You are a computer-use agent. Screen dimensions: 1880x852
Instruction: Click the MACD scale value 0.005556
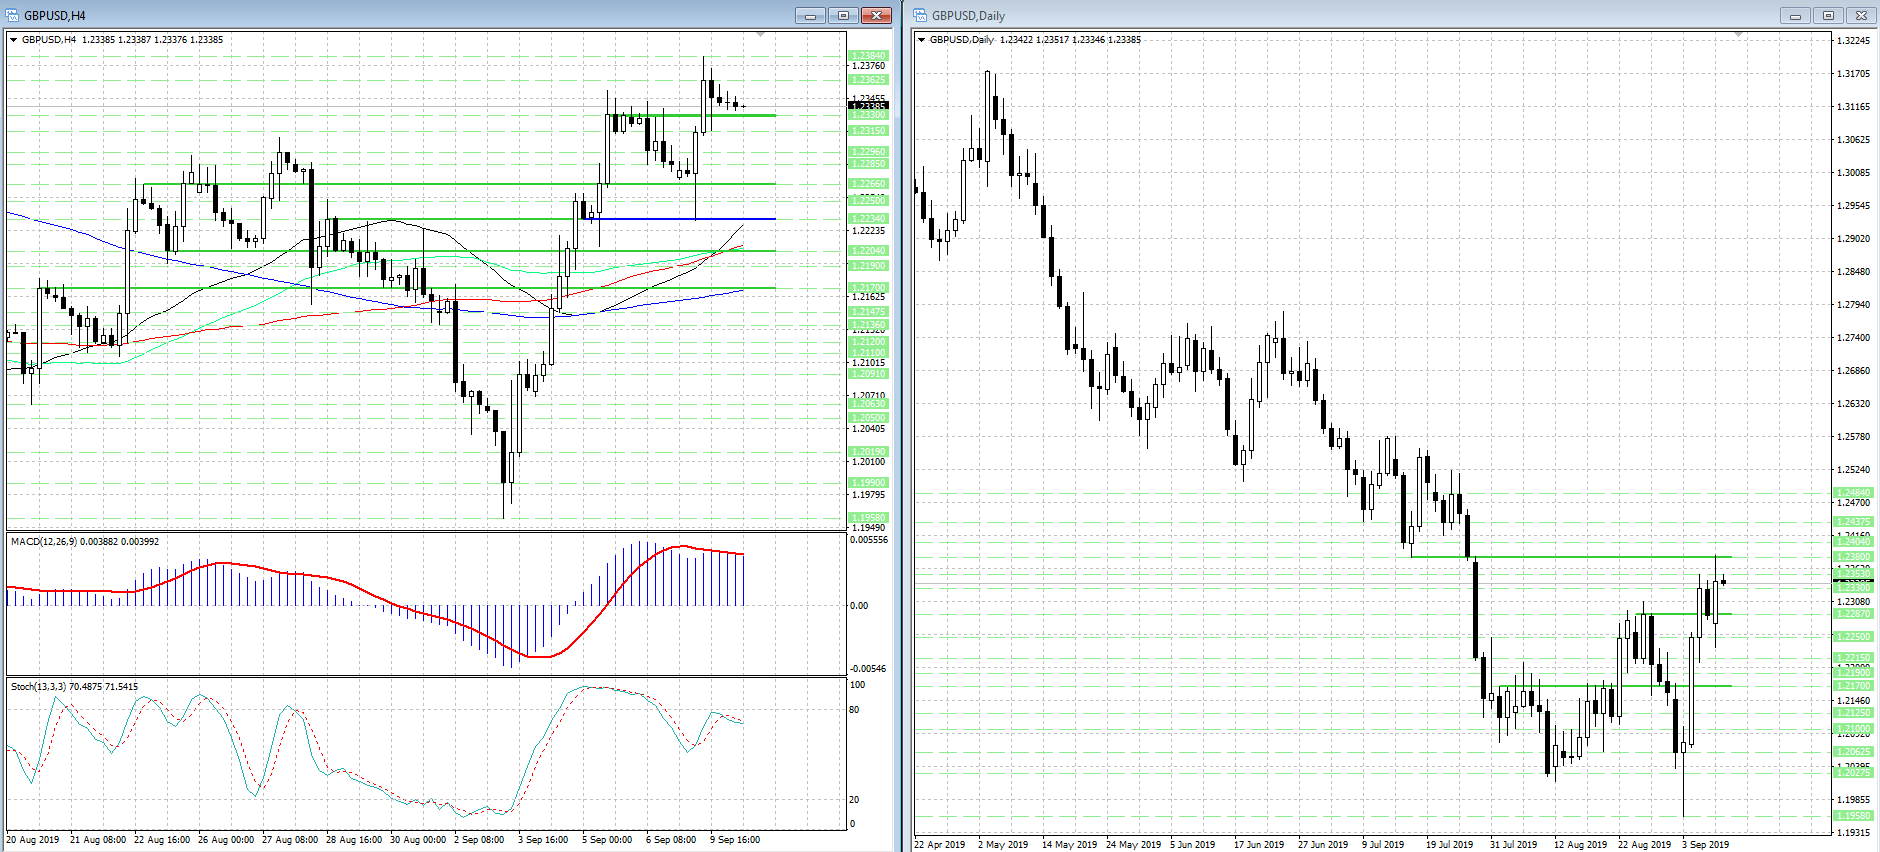(869, 540)
